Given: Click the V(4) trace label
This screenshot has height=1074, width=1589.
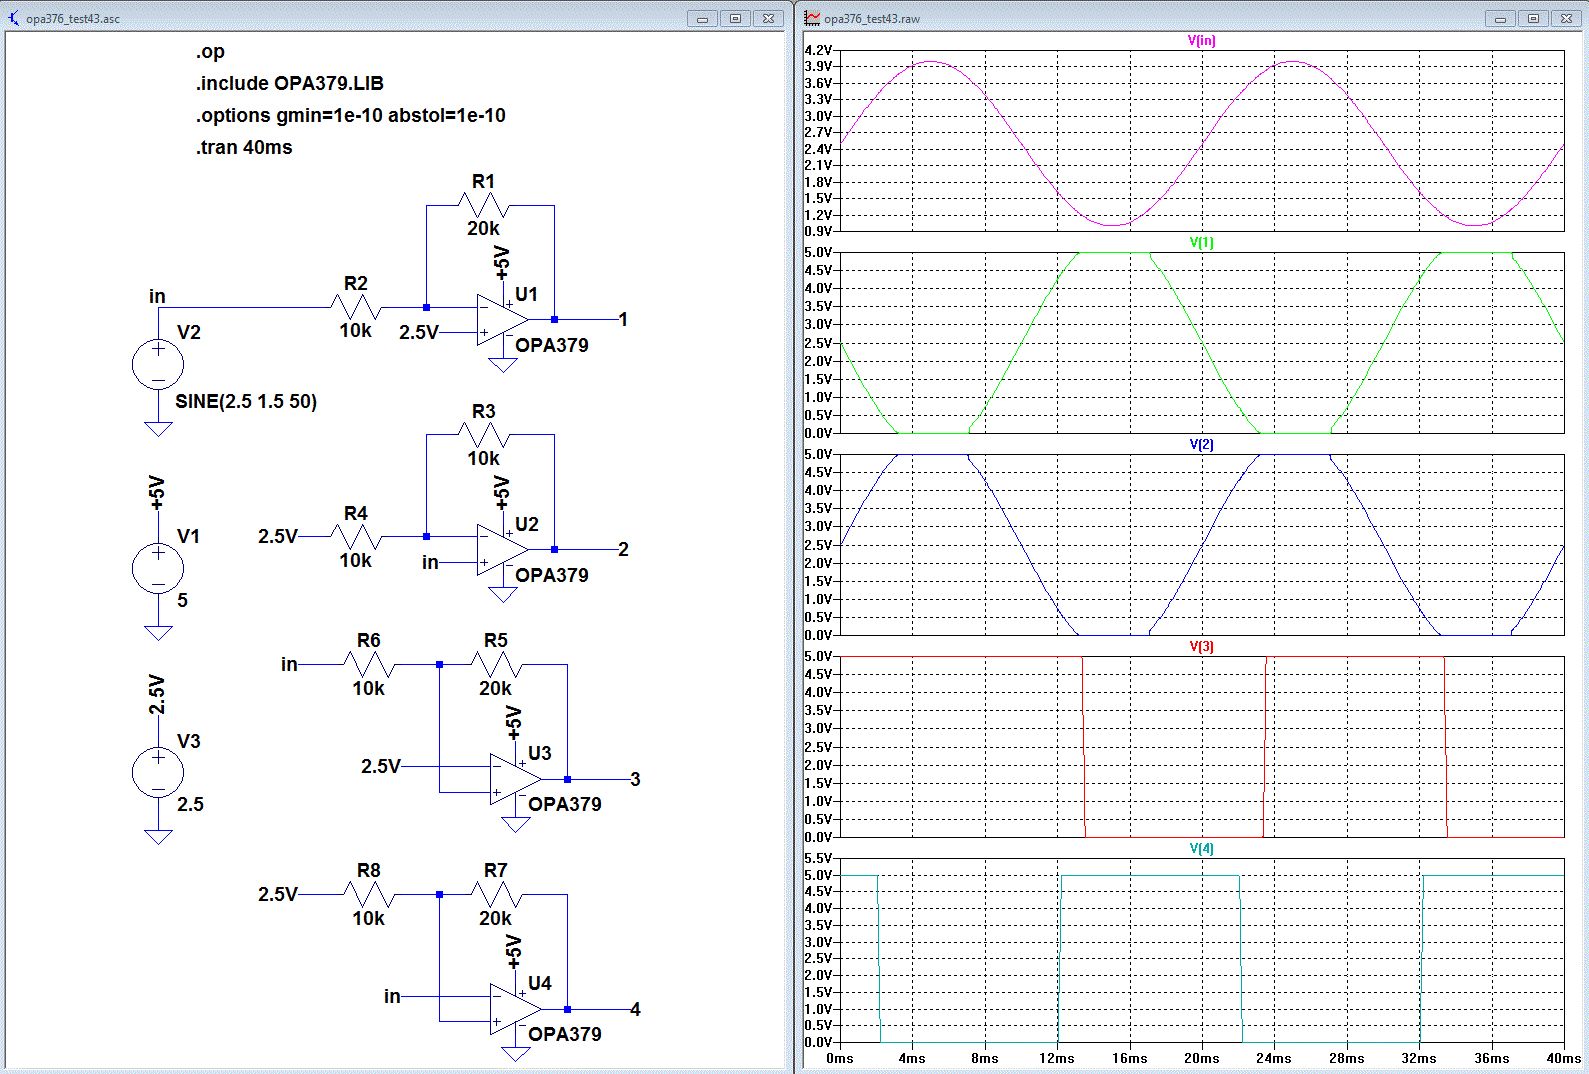Looking at the screenshot, I should (x=1201, y=849).
